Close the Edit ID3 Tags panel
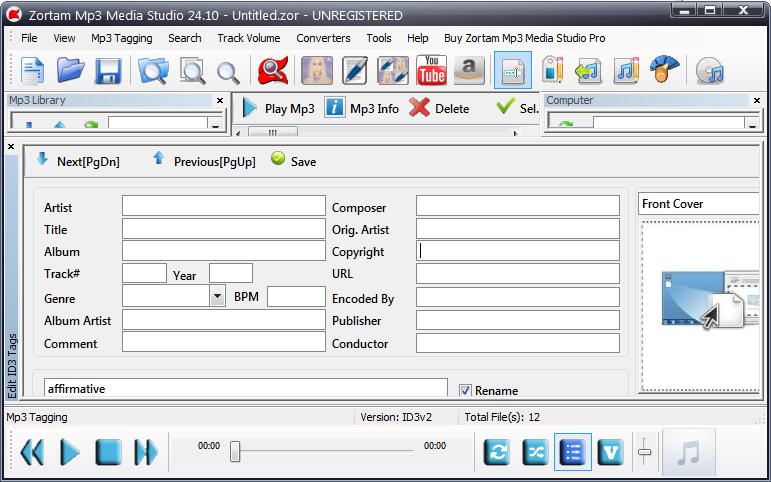Viewport: 771px width, 482px height. coord(11,147)
